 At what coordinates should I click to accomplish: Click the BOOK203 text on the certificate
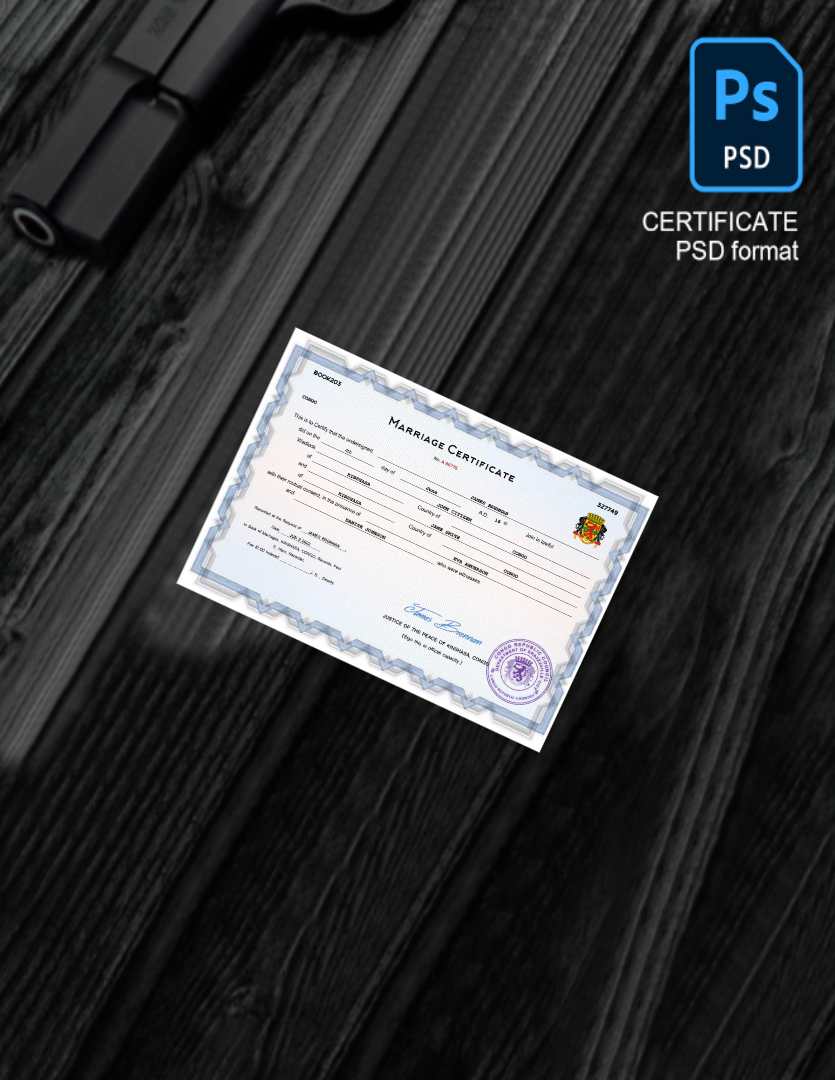pyautogui.click(x=326, y=375)
